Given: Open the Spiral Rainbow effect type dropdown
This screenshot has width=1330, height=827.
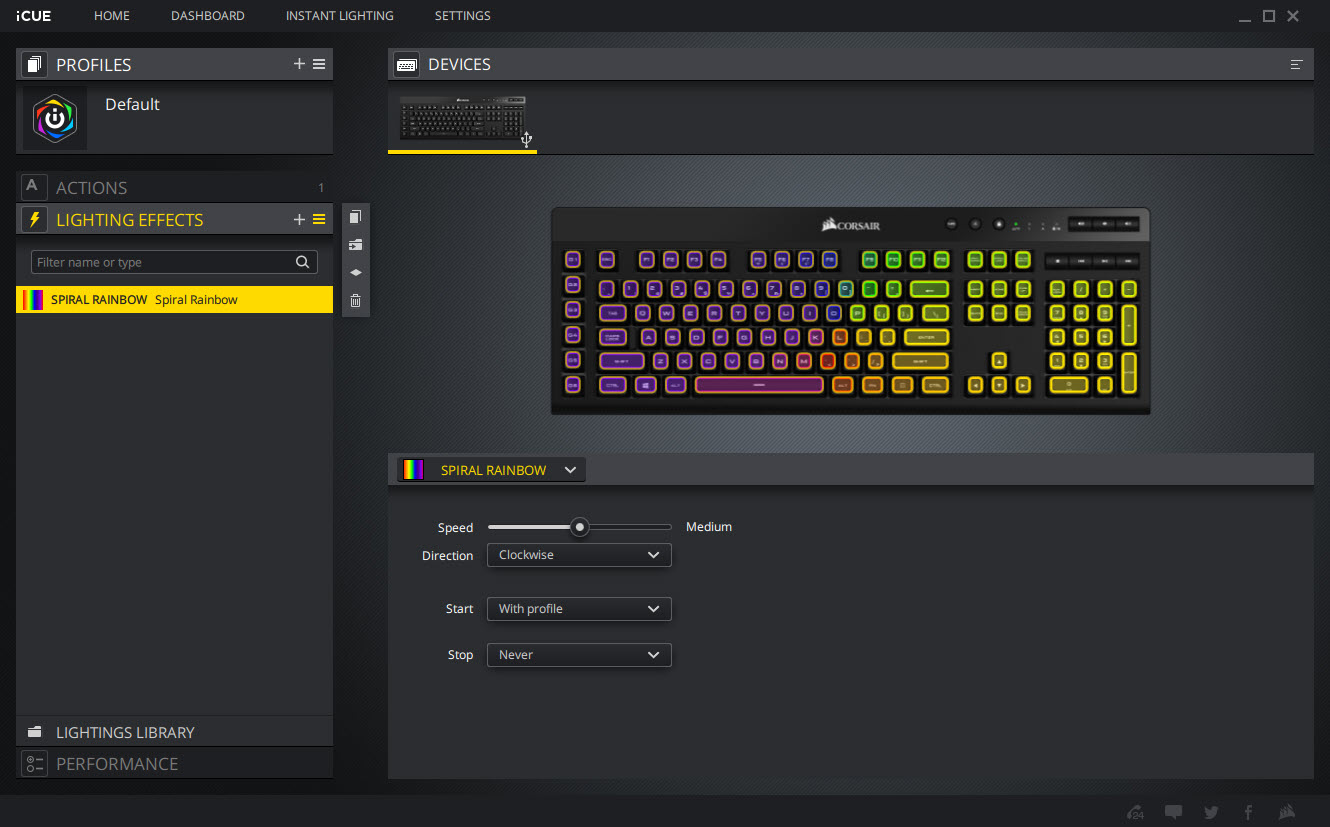Looking at the screenshot, I should [491, 469].
